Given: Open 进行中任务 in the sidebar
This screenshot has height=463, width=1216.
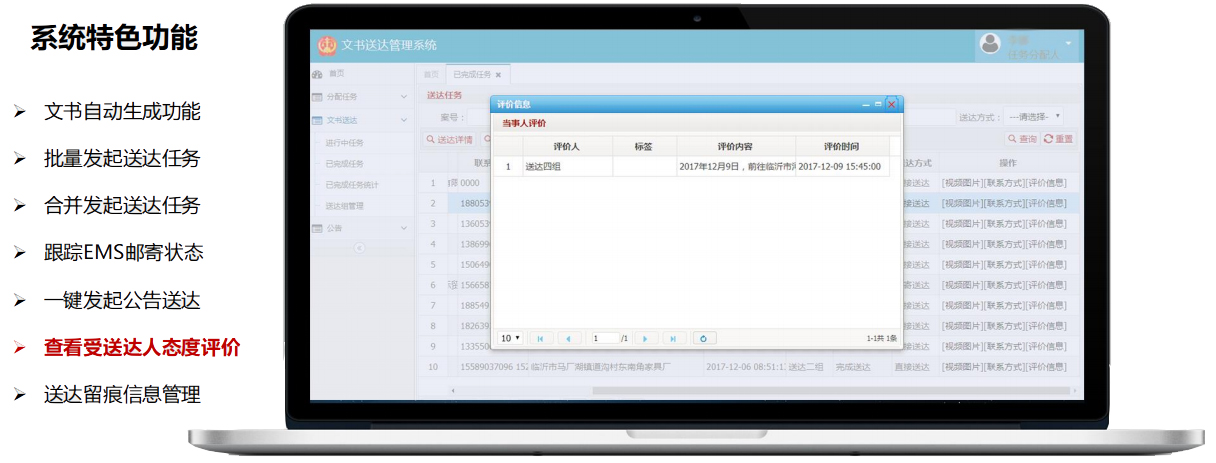Looking at the screenshot, I should (x=344, y=142).
